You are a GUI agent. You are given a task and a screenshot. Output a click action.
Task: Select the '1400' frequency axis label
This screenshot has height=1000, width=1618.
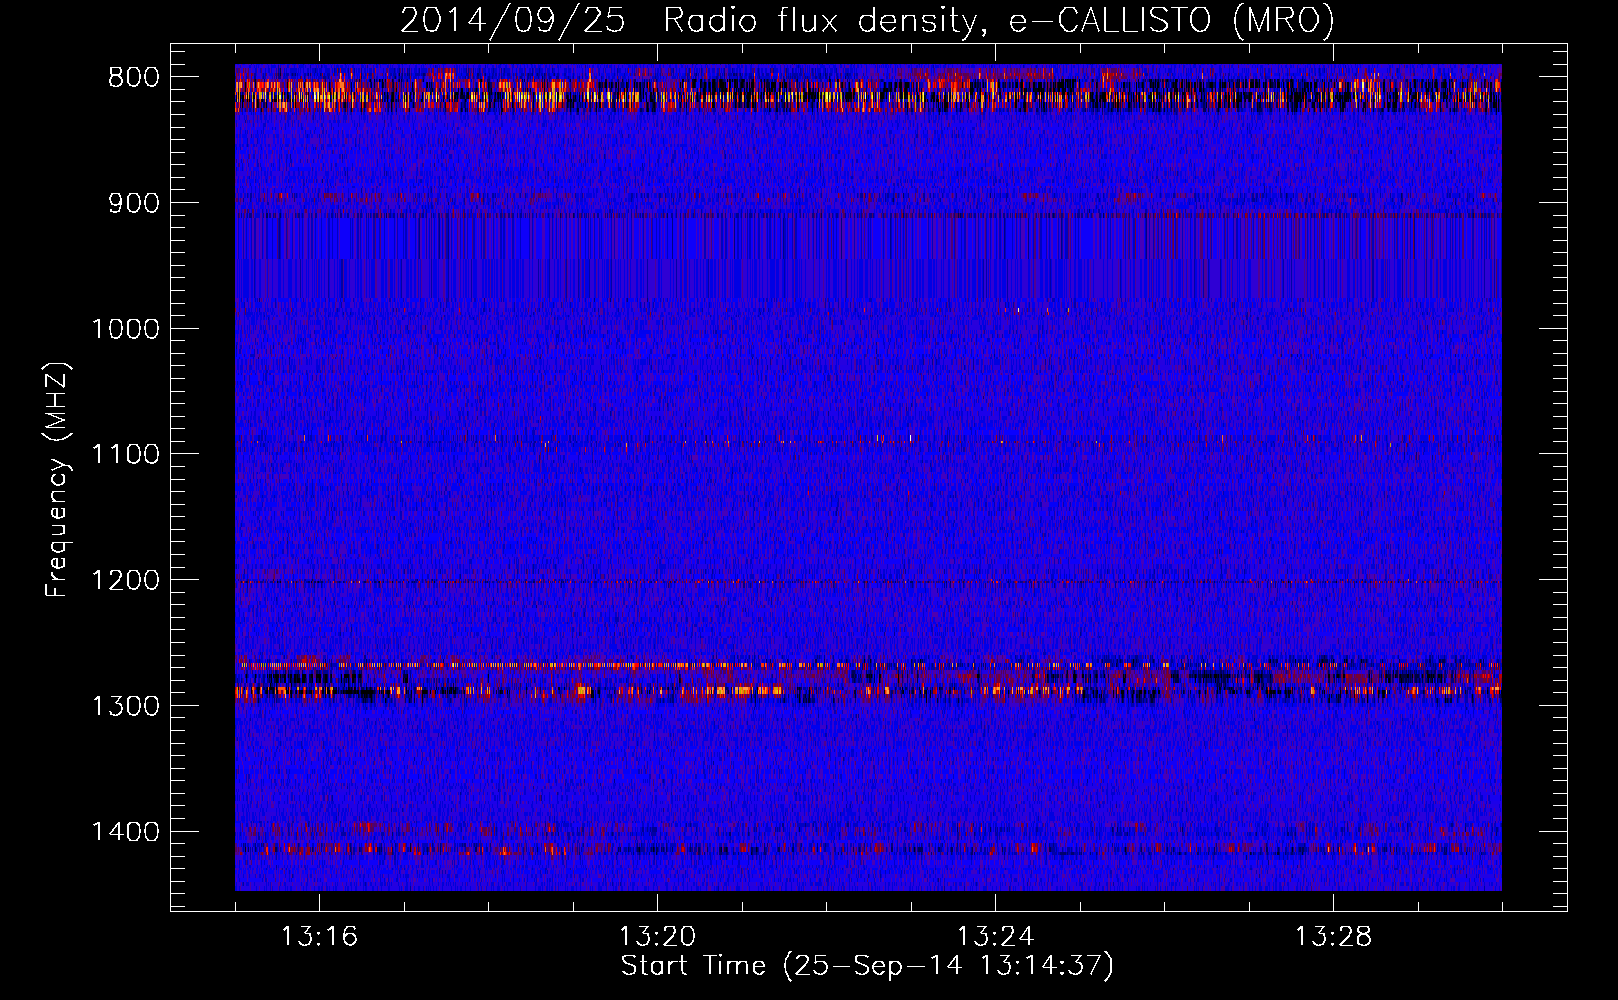pos(125,832)
